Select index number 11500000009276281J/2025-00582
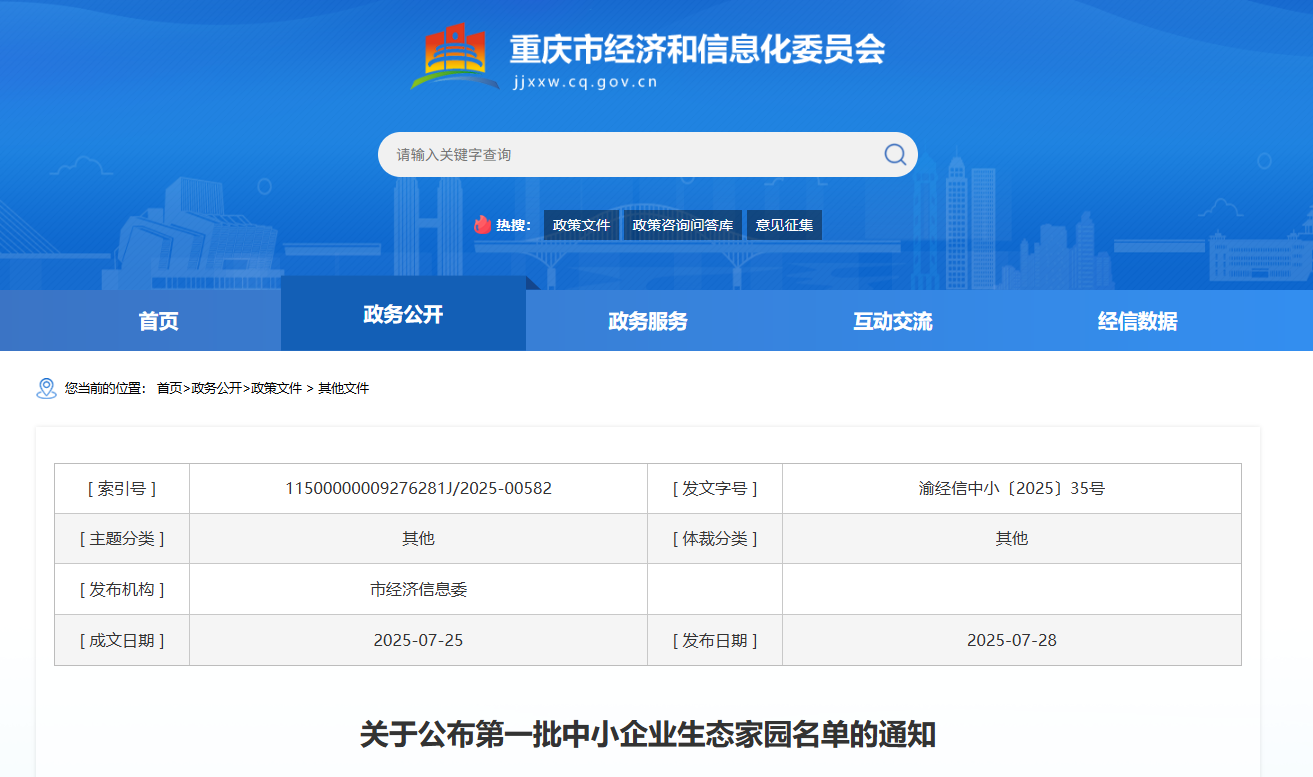Image resolution: width=1313 pixels, height=777 pixels. [x=418, y=489]
